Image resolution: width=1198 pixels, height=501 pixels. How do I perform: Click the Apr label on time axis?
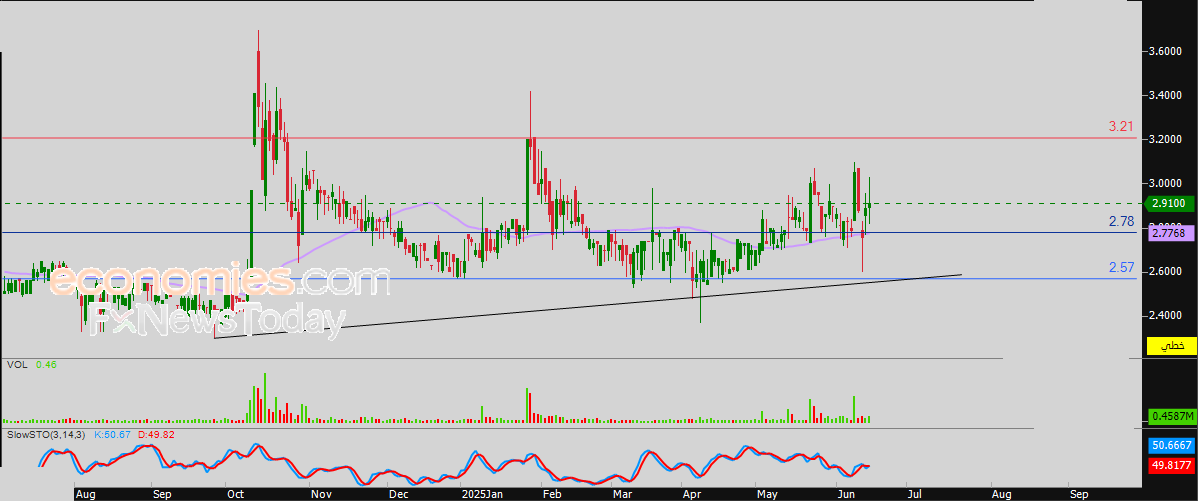tap(691, 494)
